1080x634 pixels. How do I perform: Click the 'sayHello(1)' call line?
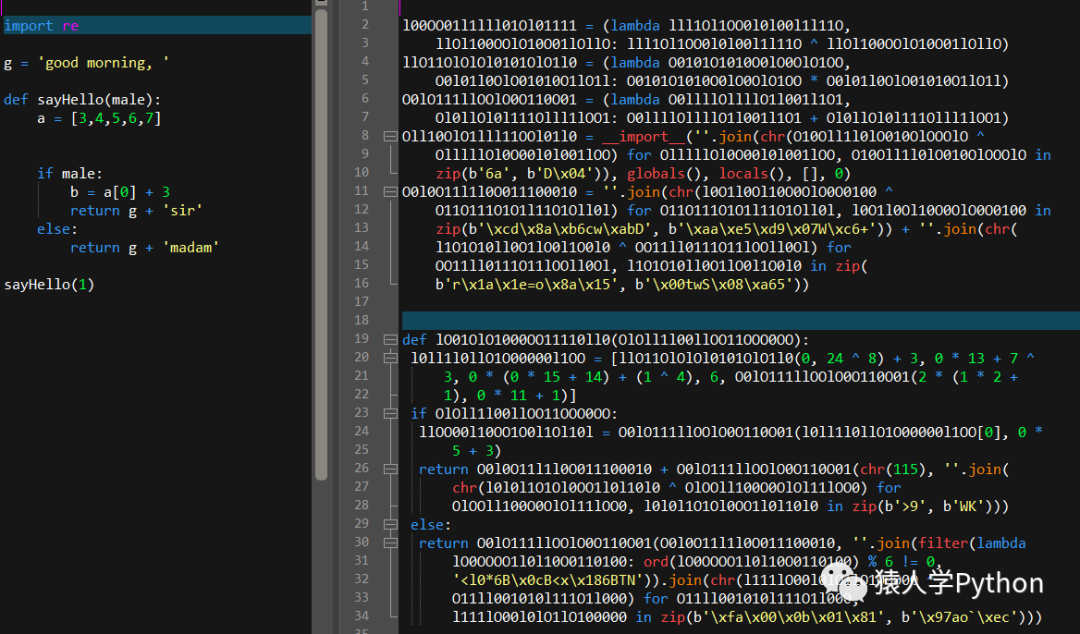(49, 285)
